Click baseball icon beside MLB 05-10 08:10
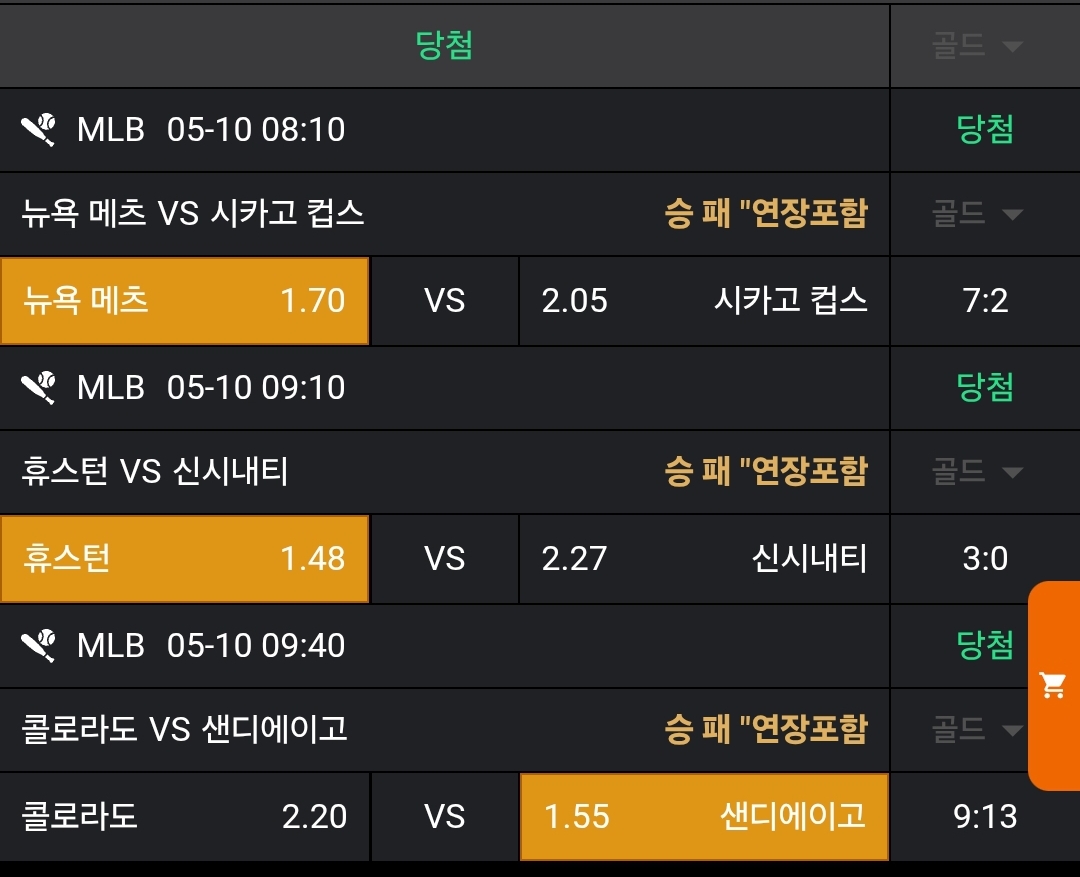The image size is (1080, 877). pyautogui.click(x=40, y=130)
